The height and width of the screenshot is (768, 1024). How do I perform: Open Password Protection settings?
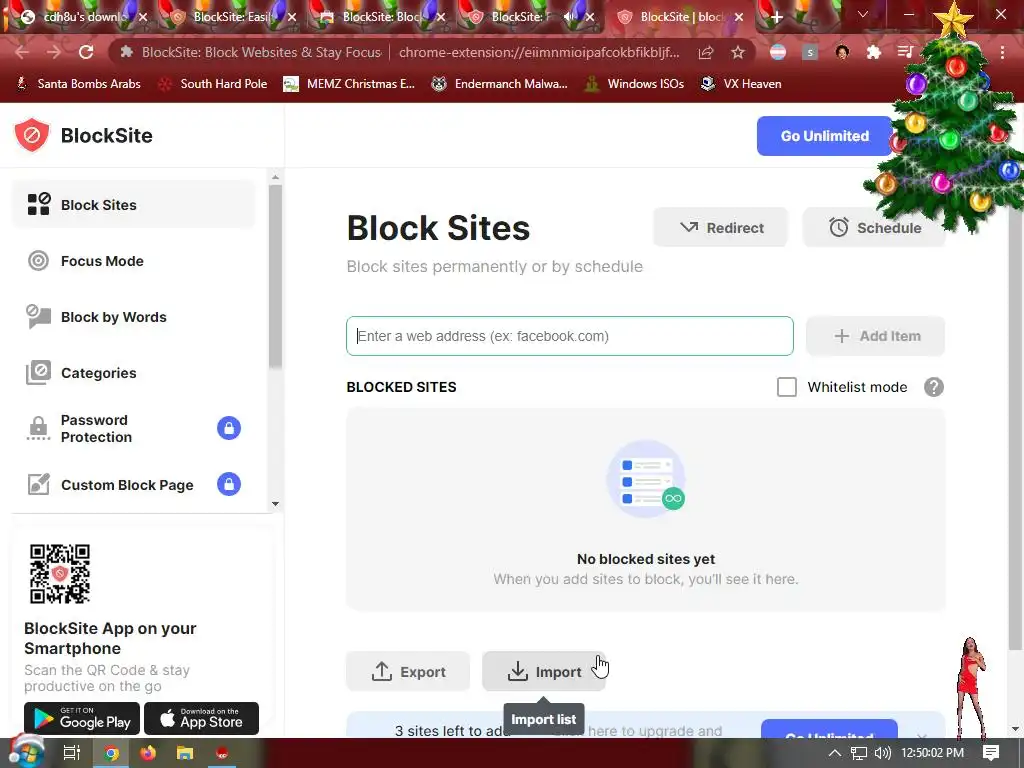click(x=134, y=428)
